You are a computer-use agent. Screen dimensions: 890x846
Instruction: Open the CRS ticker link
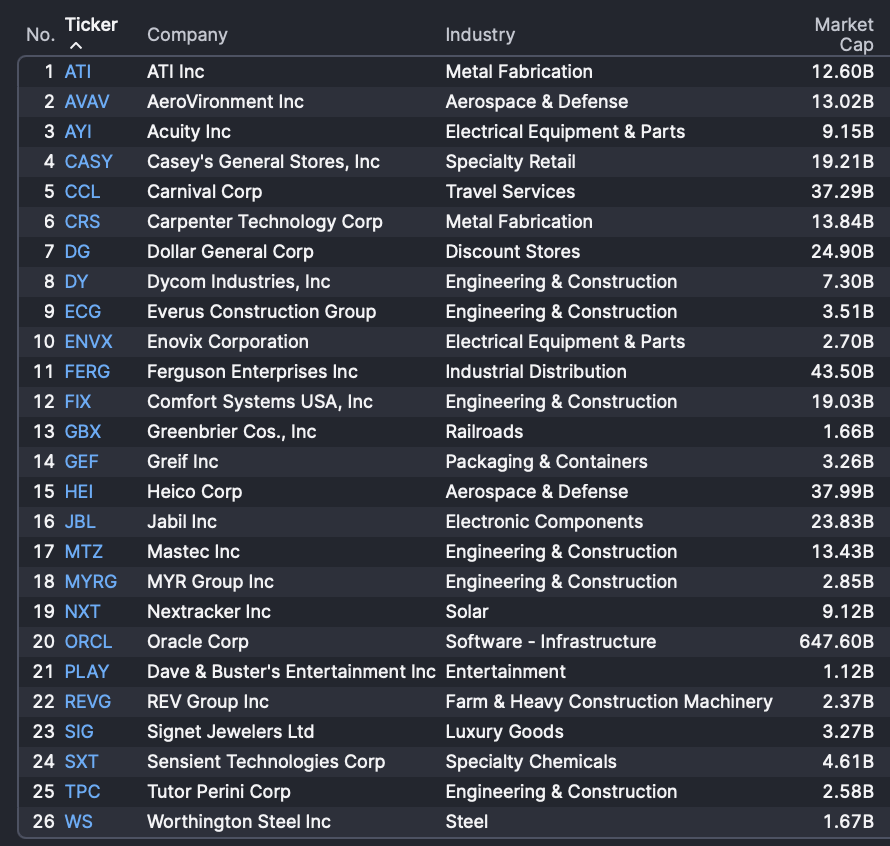[82, 222]
